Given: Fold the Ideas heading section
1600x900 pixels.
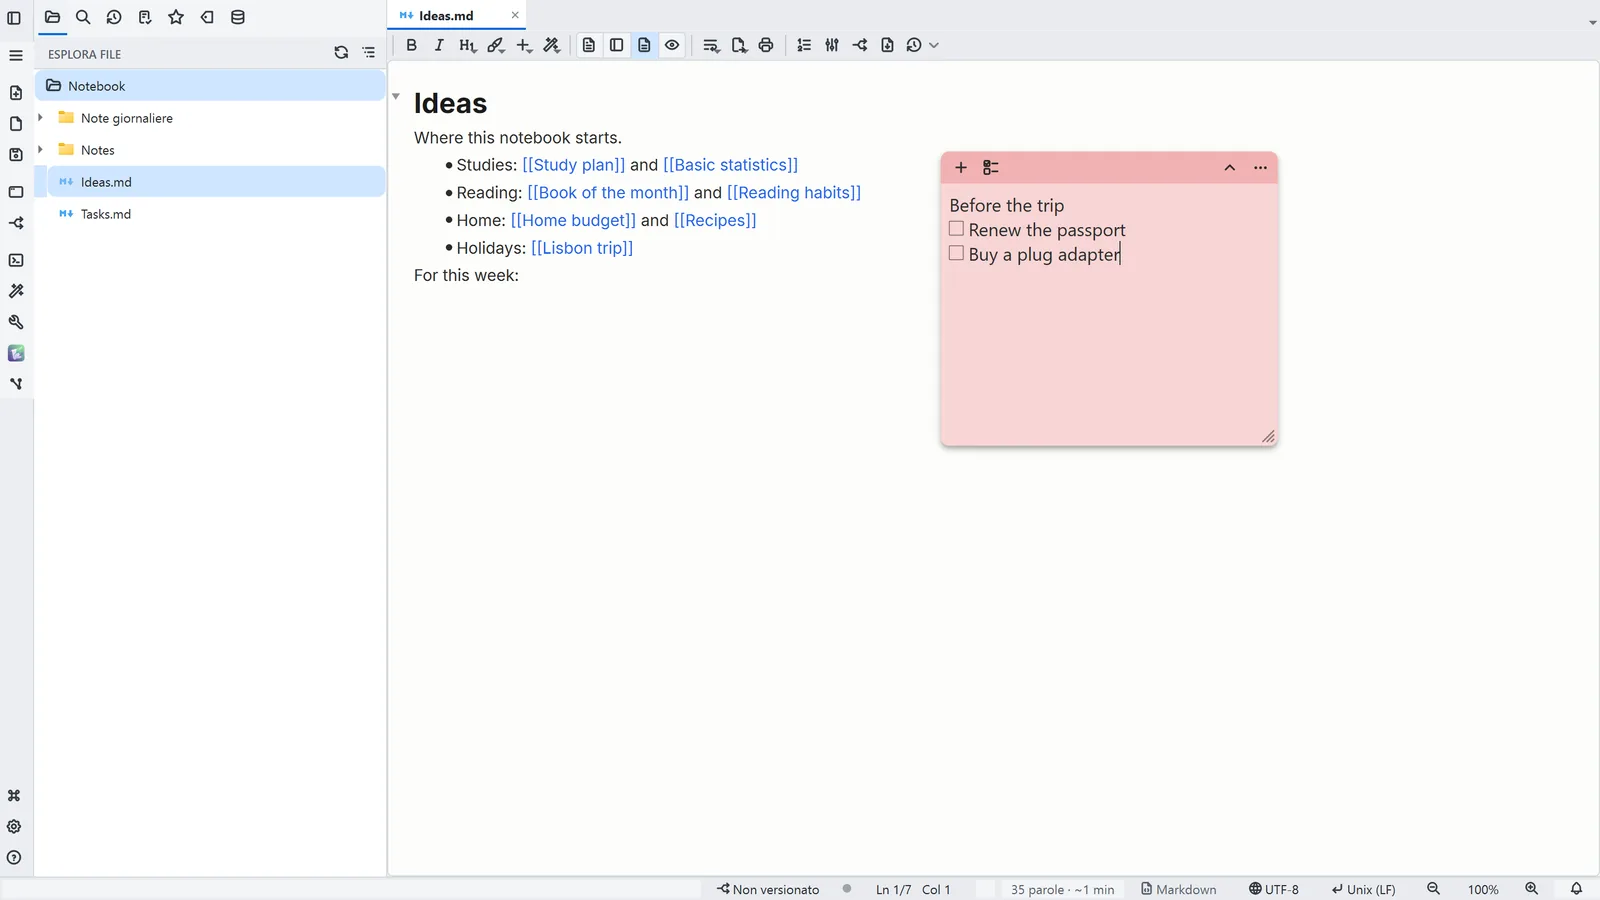Looking at the screenshot, I should coord(396,96).
